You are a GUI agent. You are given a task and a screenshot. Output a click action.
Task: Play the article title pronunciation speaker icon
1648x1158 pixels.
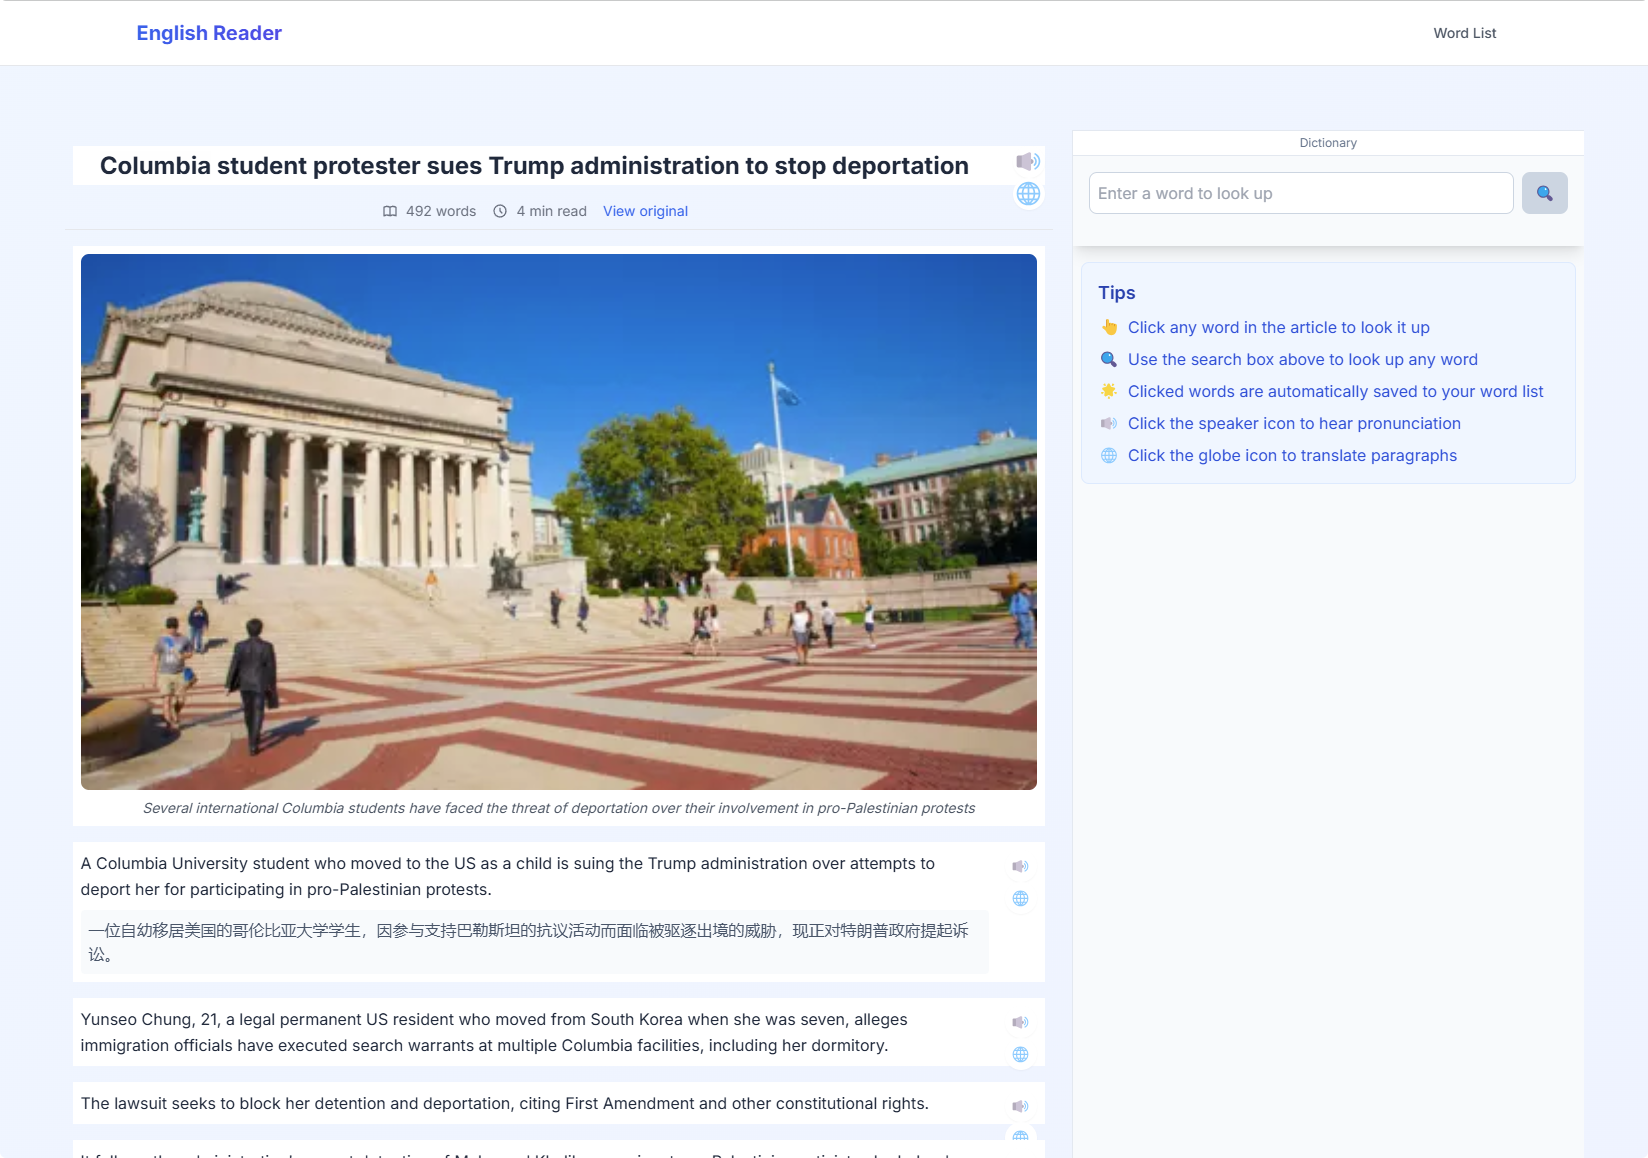point(1028,161)
